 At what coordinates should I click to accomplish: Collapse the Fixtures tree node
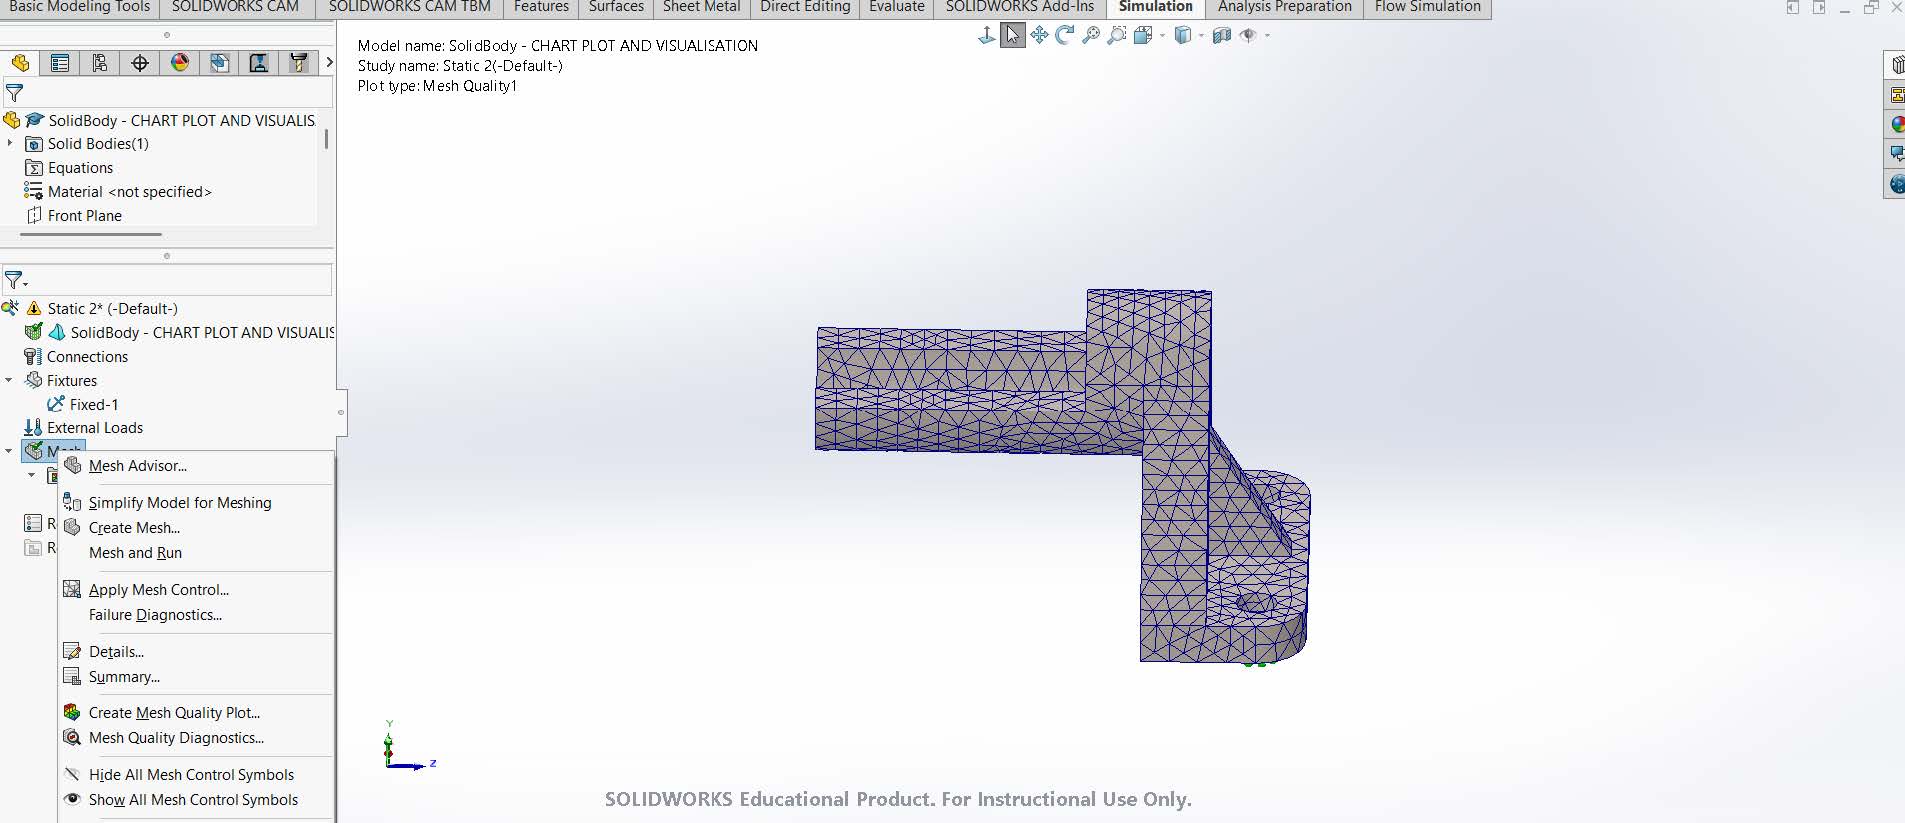coord(9,380)
